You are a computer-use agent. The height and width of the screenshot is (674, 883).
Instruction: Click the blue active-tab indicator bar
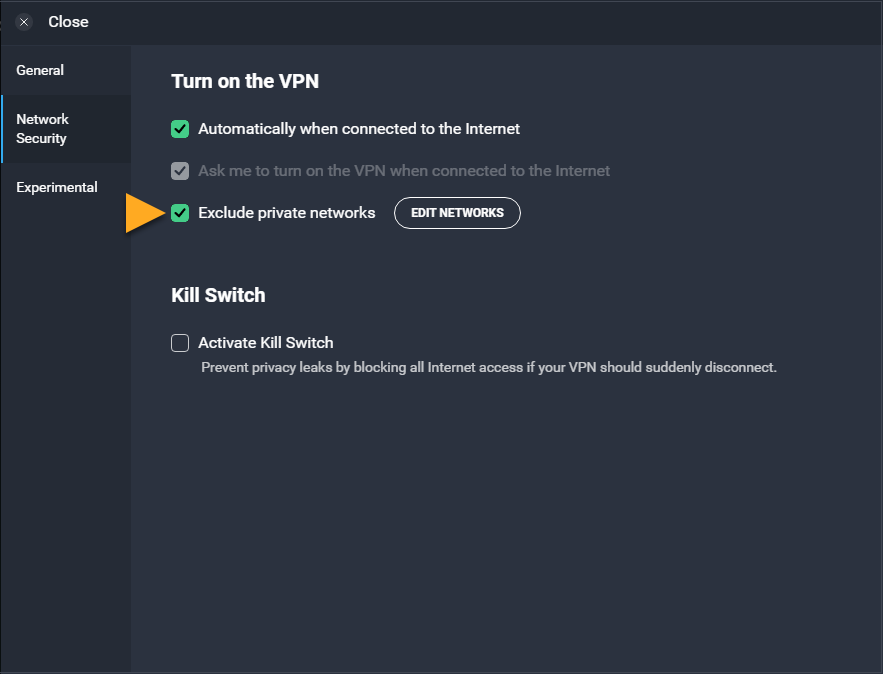2,129
